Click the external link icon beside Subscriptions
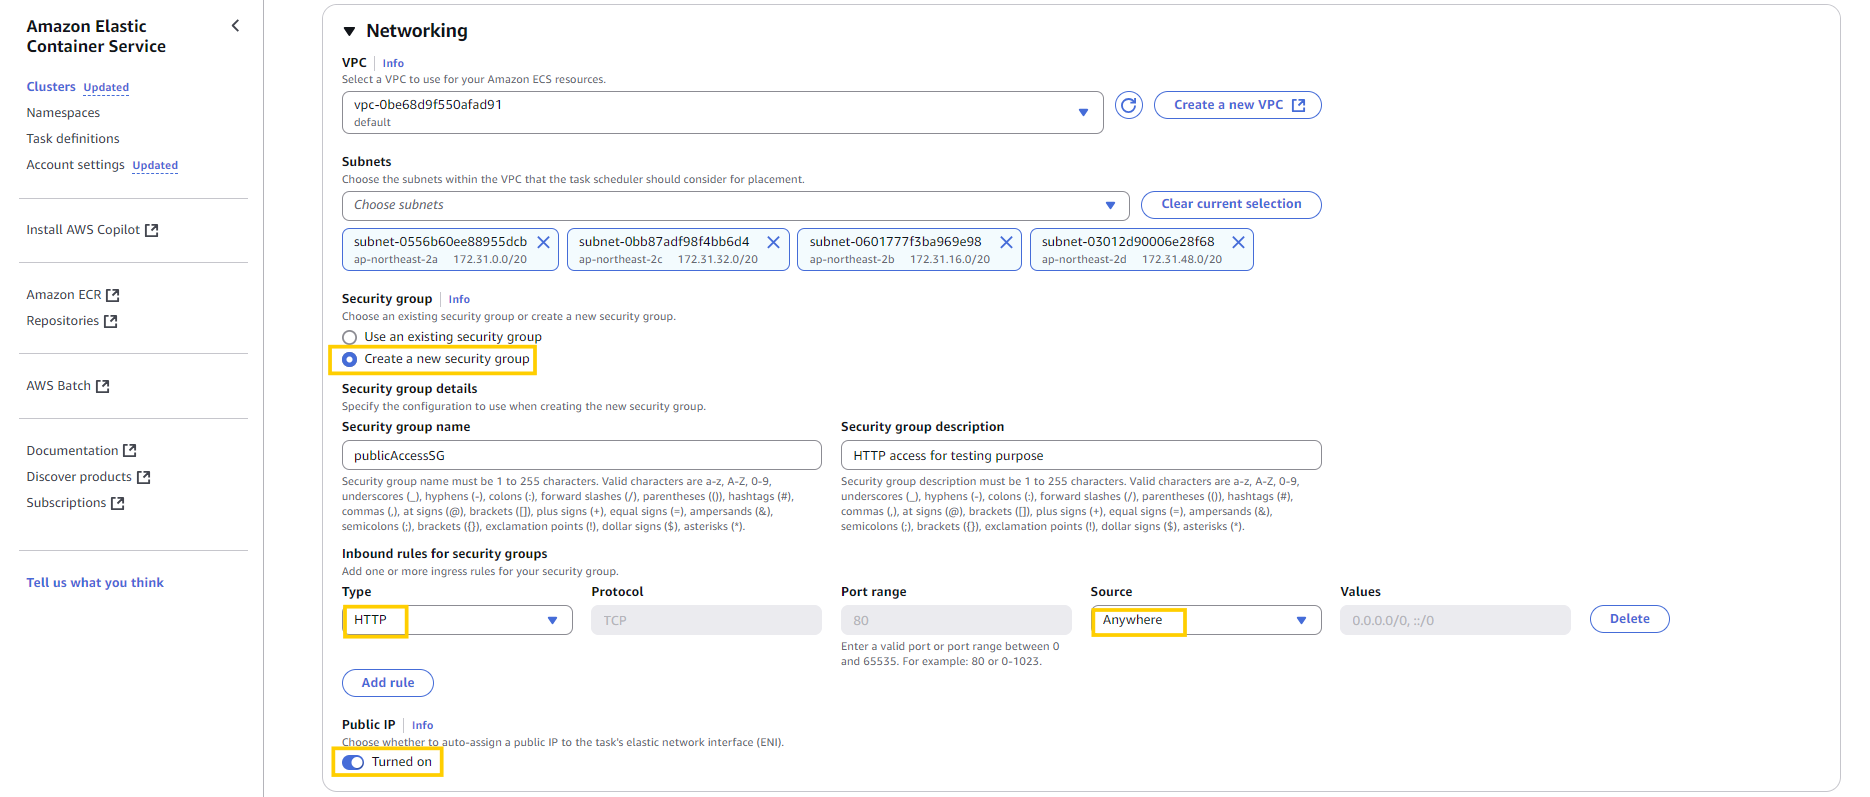This screenshot has width=1870, height=797. click(x=118, y=503)
